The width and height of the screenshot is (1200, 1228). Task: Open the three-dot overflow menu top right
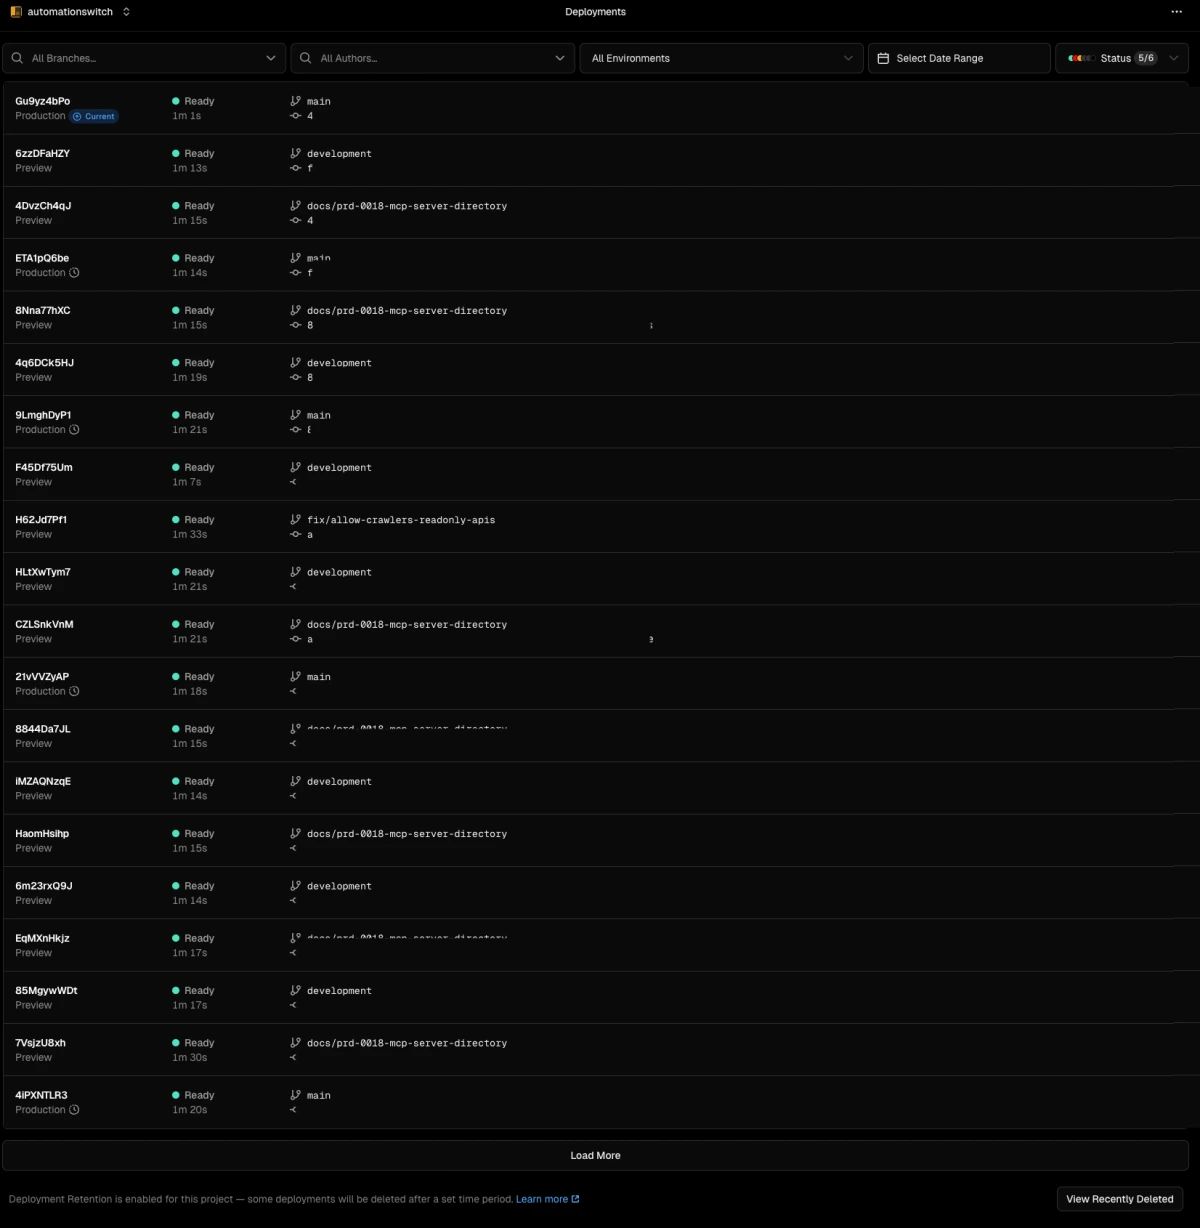1176,11
